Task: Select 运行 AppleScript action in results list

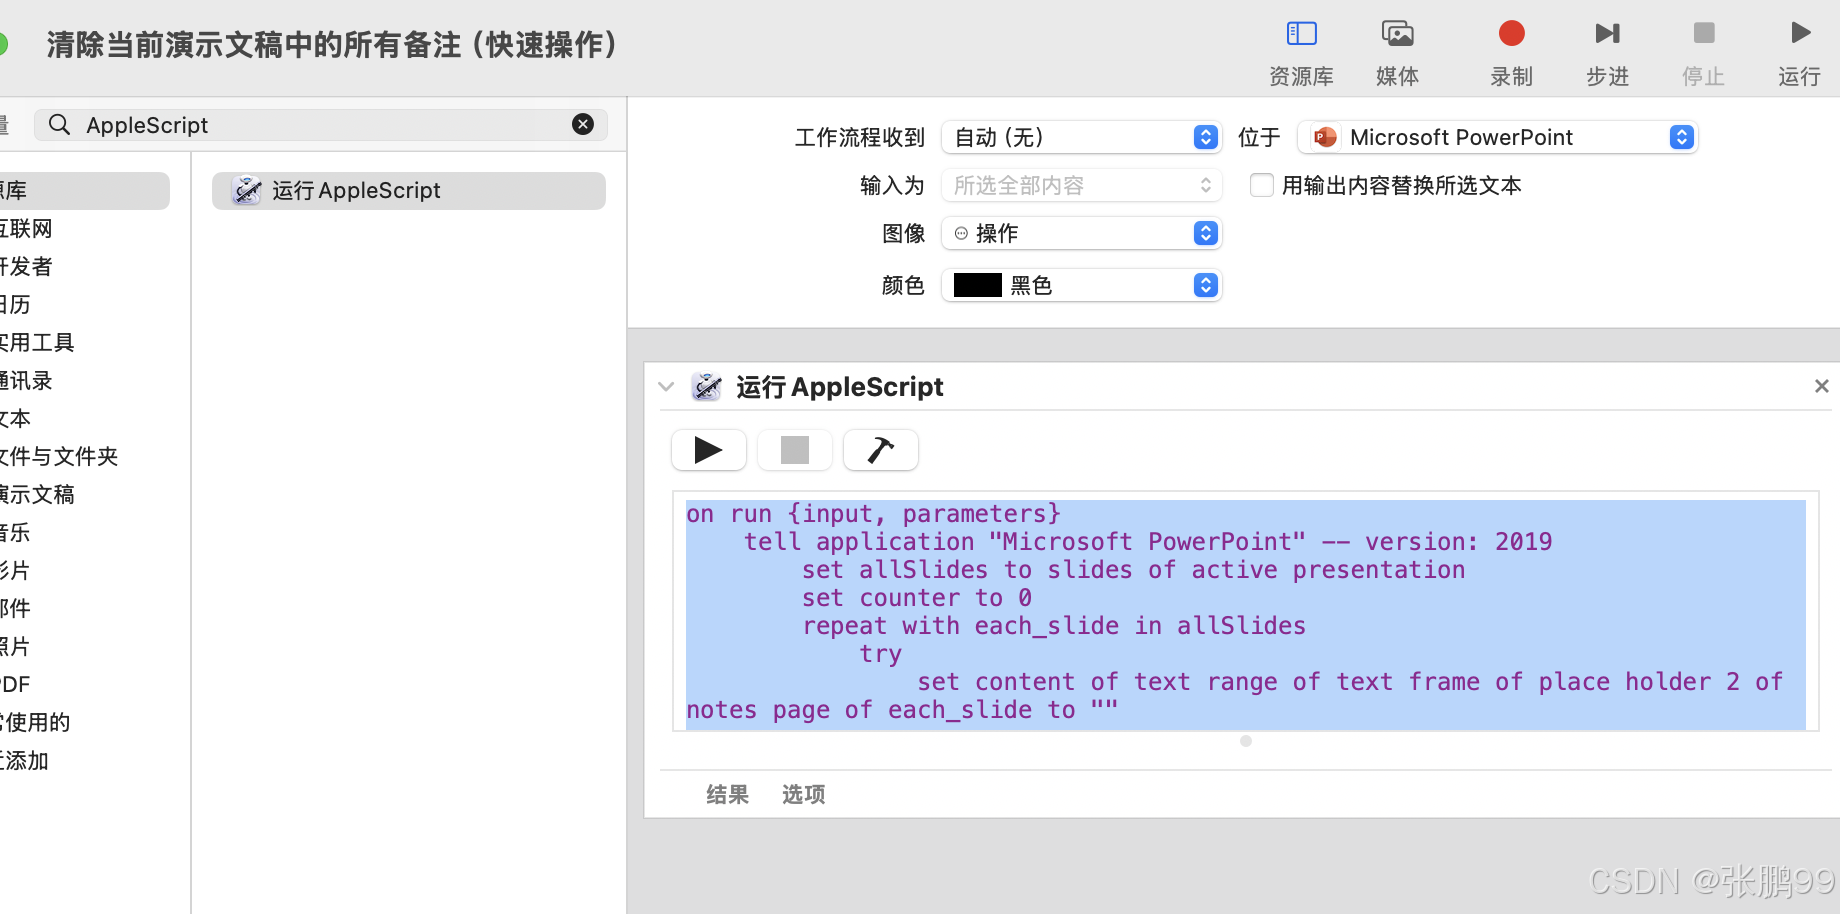Action: point(408,190)
